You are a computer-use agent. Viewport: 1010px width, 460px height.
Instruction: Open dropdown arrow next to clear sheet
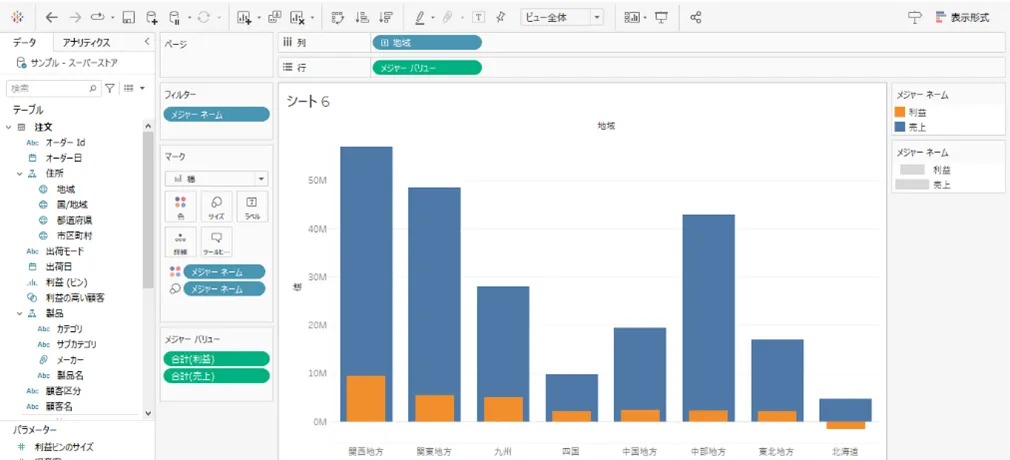coord(312,18)
